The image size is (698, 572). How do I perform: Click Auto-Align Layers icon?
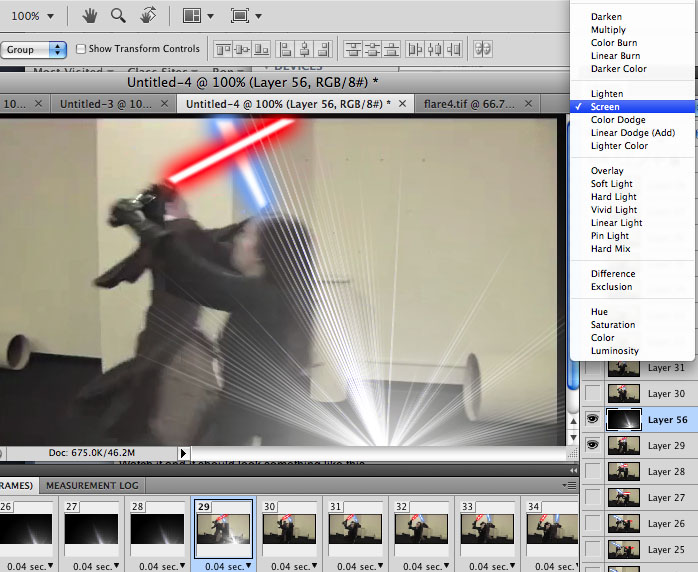(x=483, y=49)
